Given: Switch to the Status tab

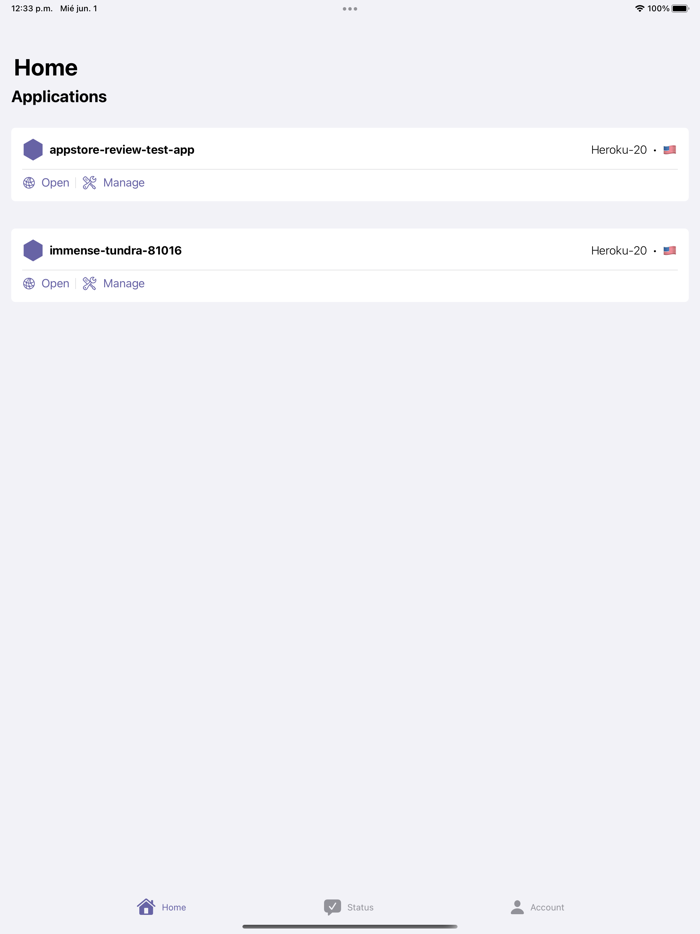Looking at the screenshot, I should coord(349,907).
